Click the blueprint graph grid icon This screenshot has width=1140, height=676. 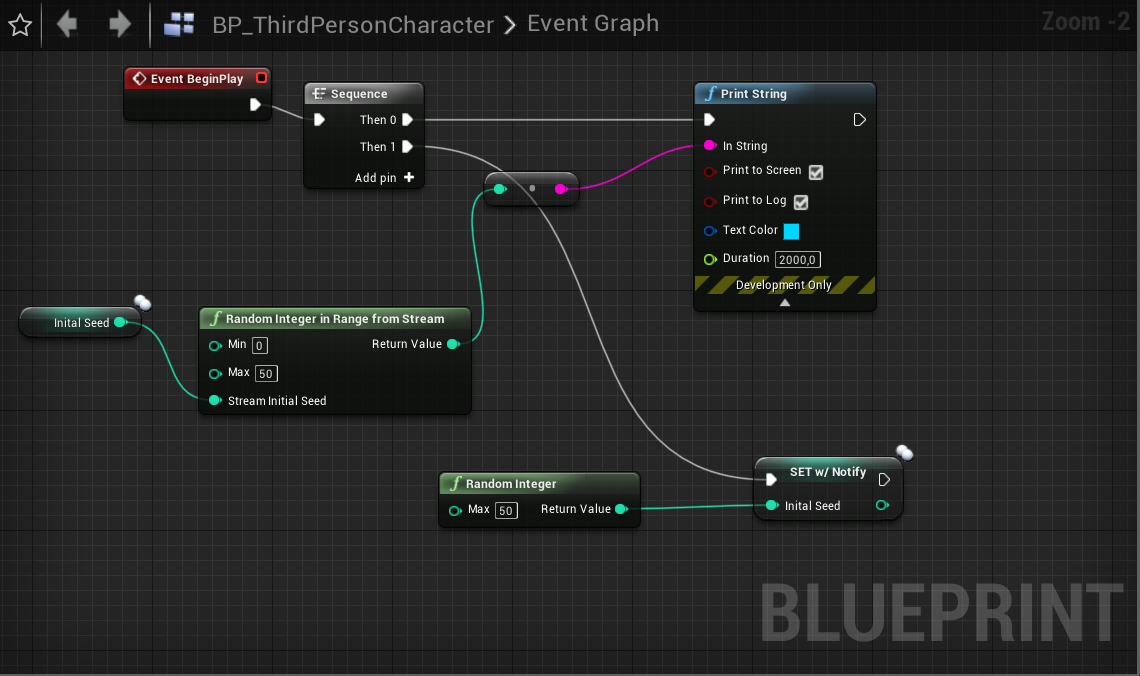point(179,24)
